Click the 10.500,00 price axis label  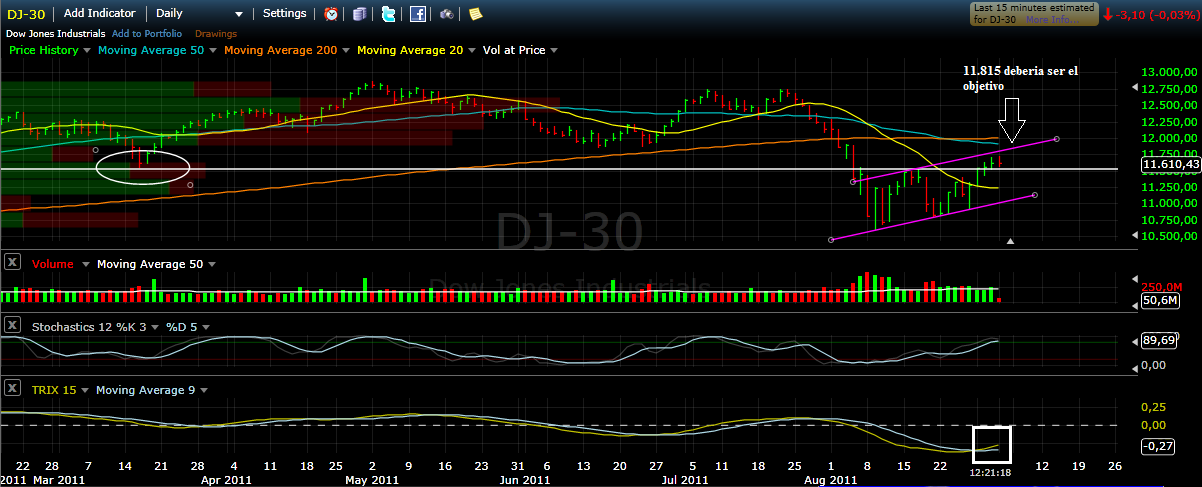tap(1171, 236)
